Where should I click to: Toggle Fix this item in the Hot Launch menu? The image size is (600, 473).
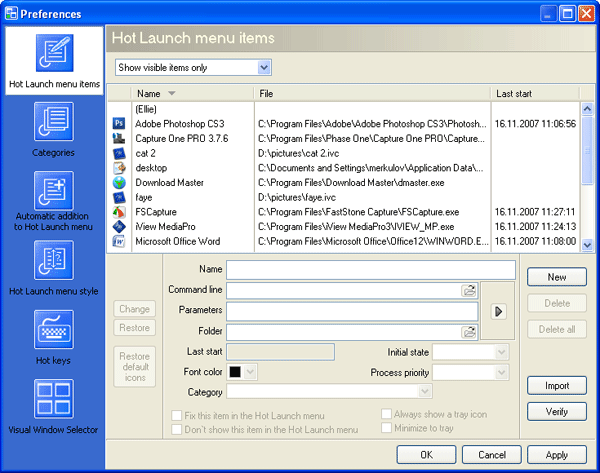(x=176, y=416)
